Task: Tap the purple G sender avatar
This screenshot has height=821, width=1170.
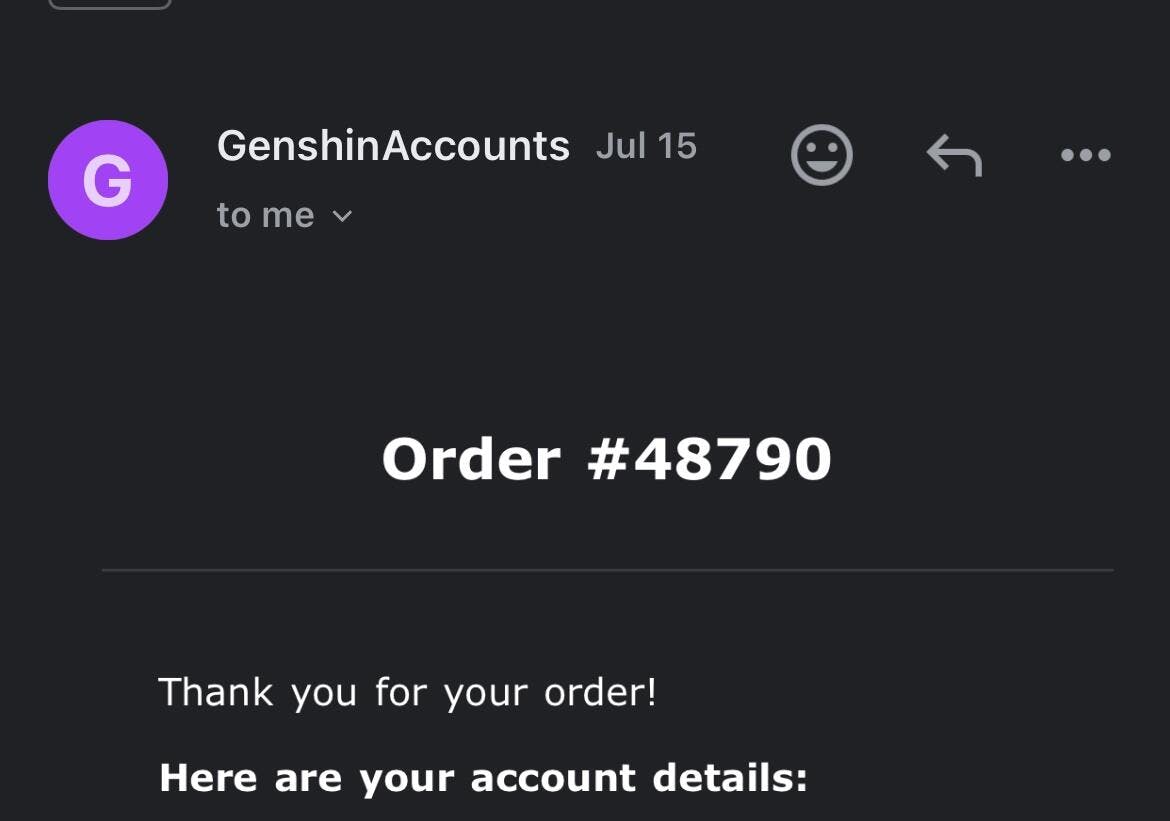Action: pyautogui.click(x=108, y=180)
